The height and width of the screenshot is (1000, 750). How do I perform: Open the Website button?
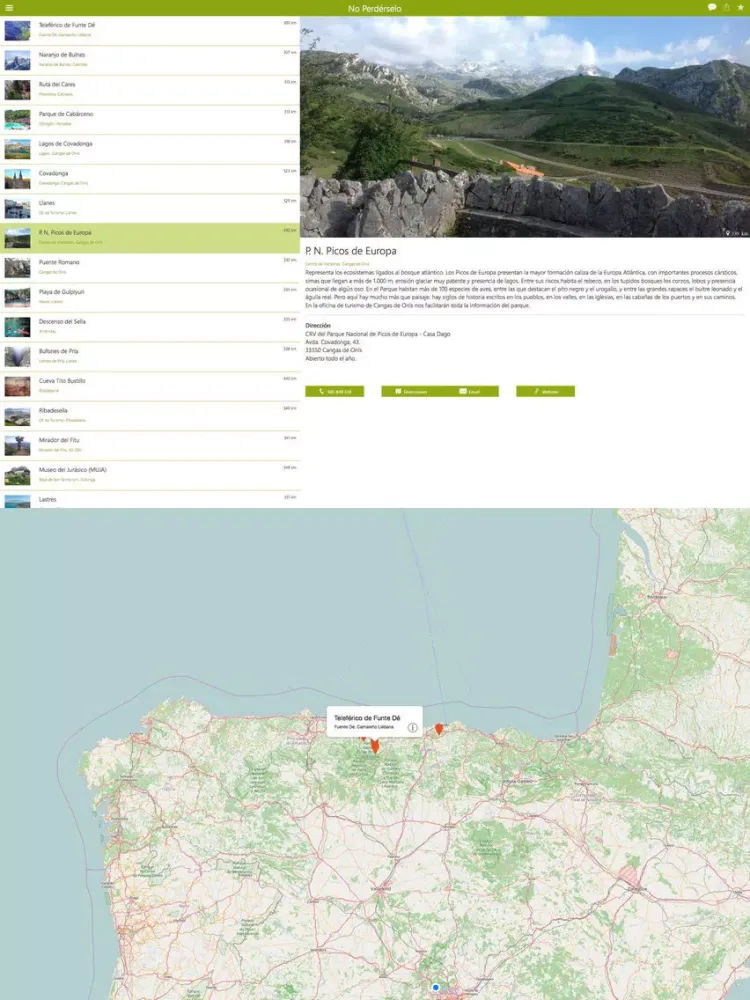tap(545, 391)
